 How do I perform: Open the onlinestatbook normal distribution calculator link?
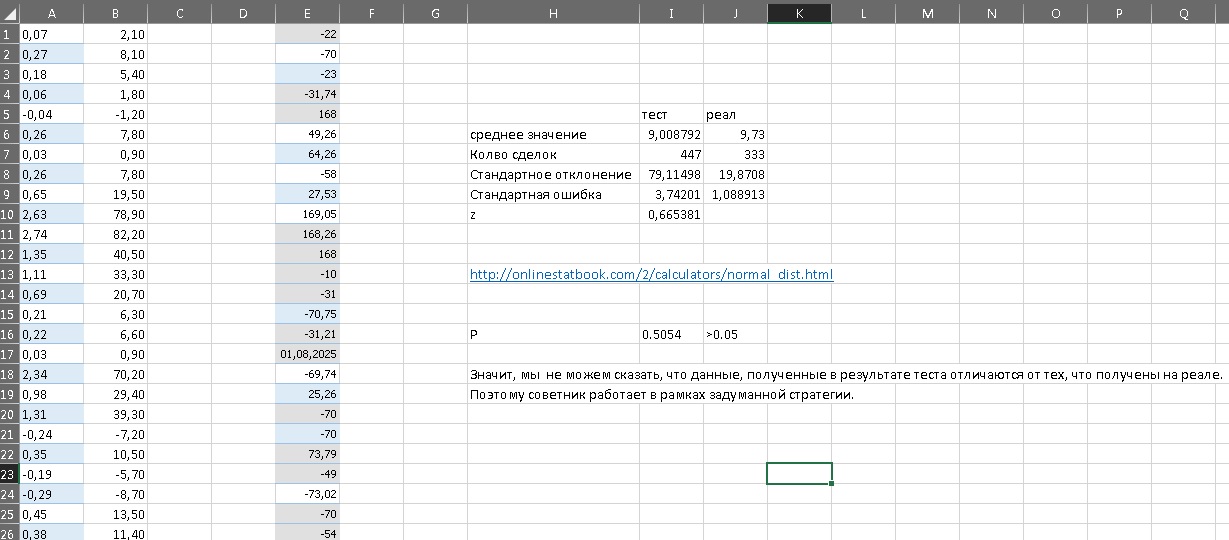point(651,274)
